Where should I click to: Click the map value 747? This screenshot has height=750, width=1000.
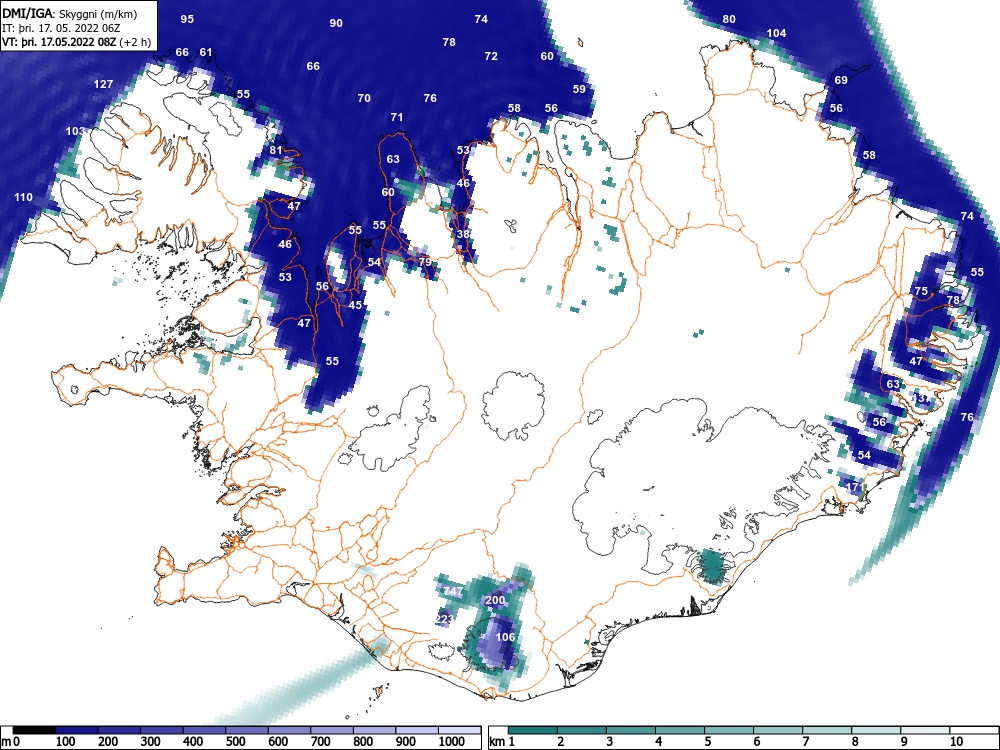coord(453,591)
